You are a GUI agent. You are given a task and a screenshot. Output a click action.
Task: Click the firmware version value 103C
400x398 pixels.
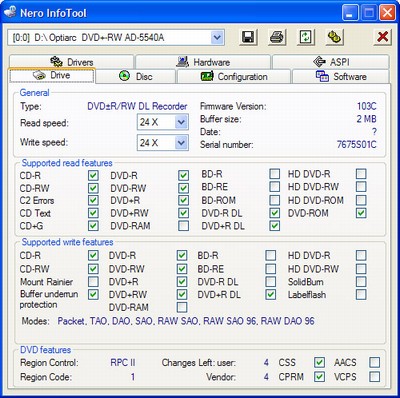(x=367, y=106)
